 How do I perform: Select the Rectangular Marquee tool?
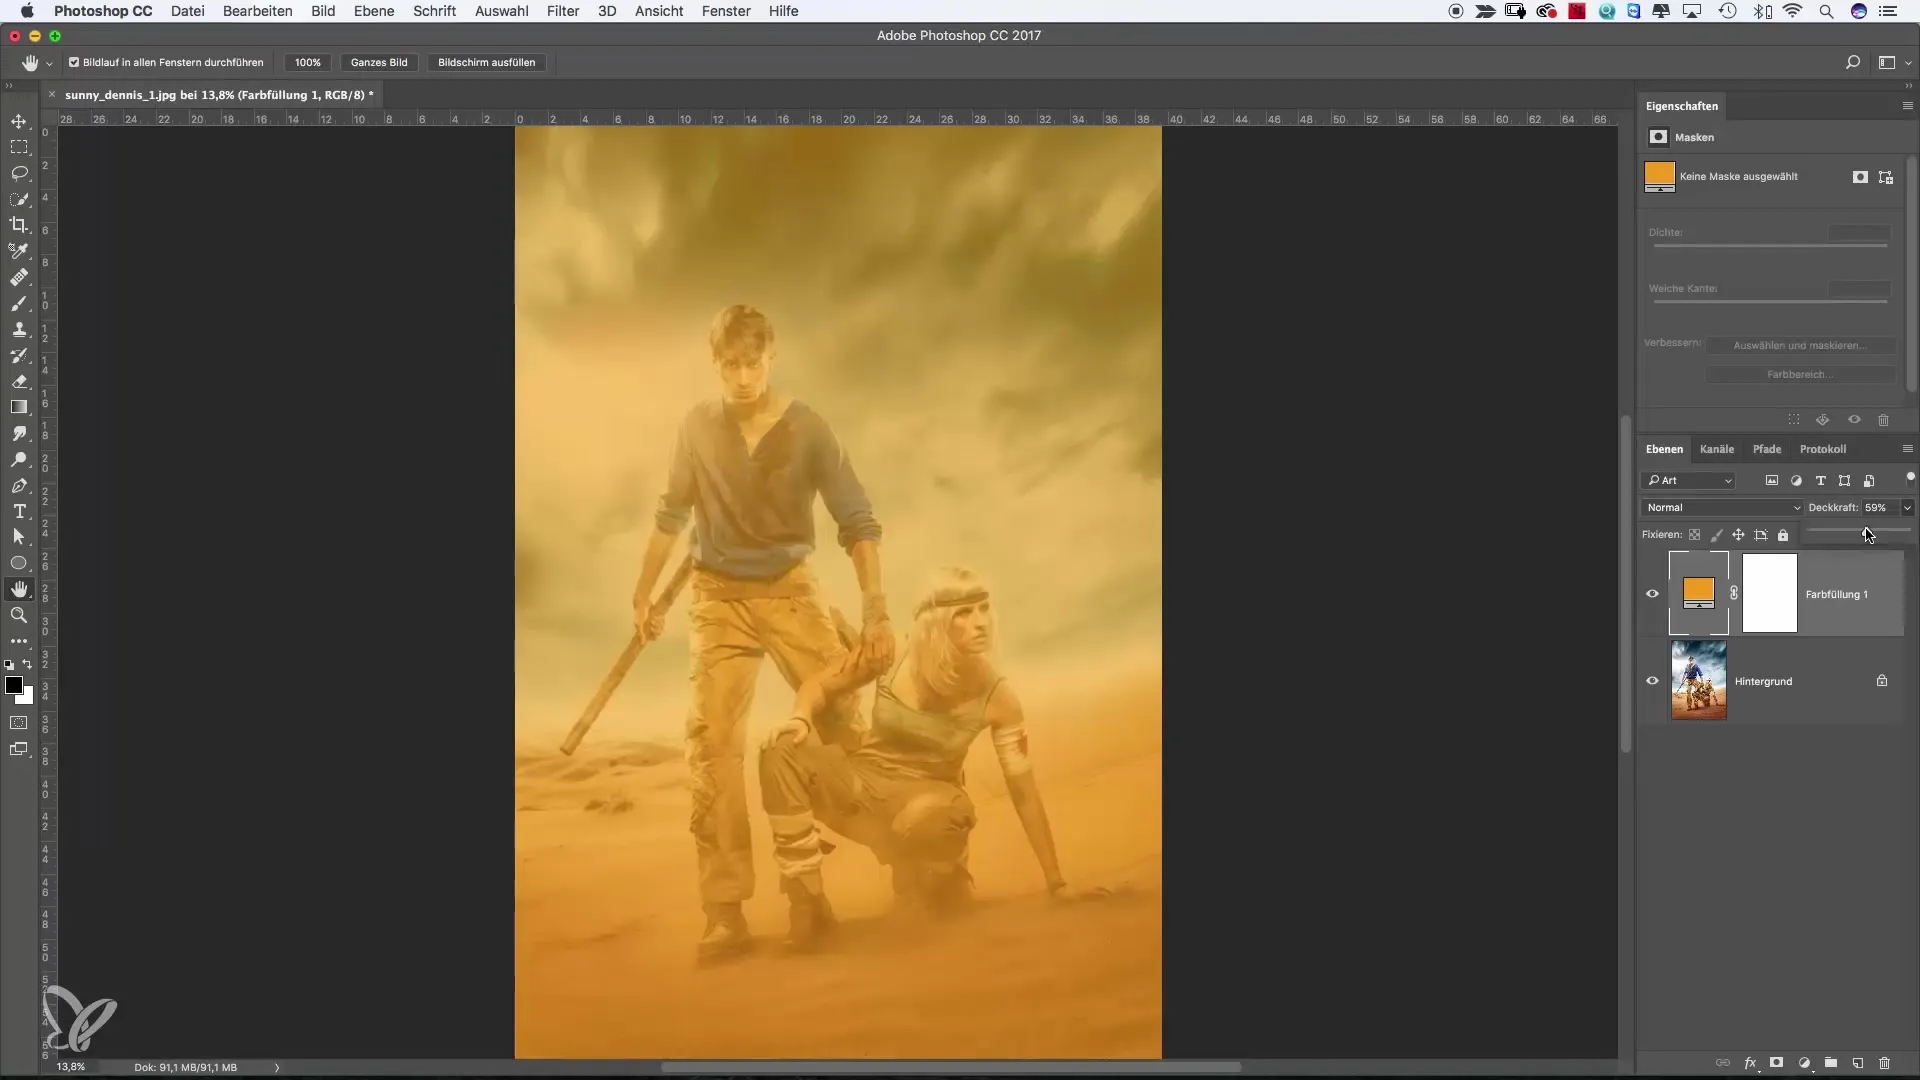click(x=19, y=147)
